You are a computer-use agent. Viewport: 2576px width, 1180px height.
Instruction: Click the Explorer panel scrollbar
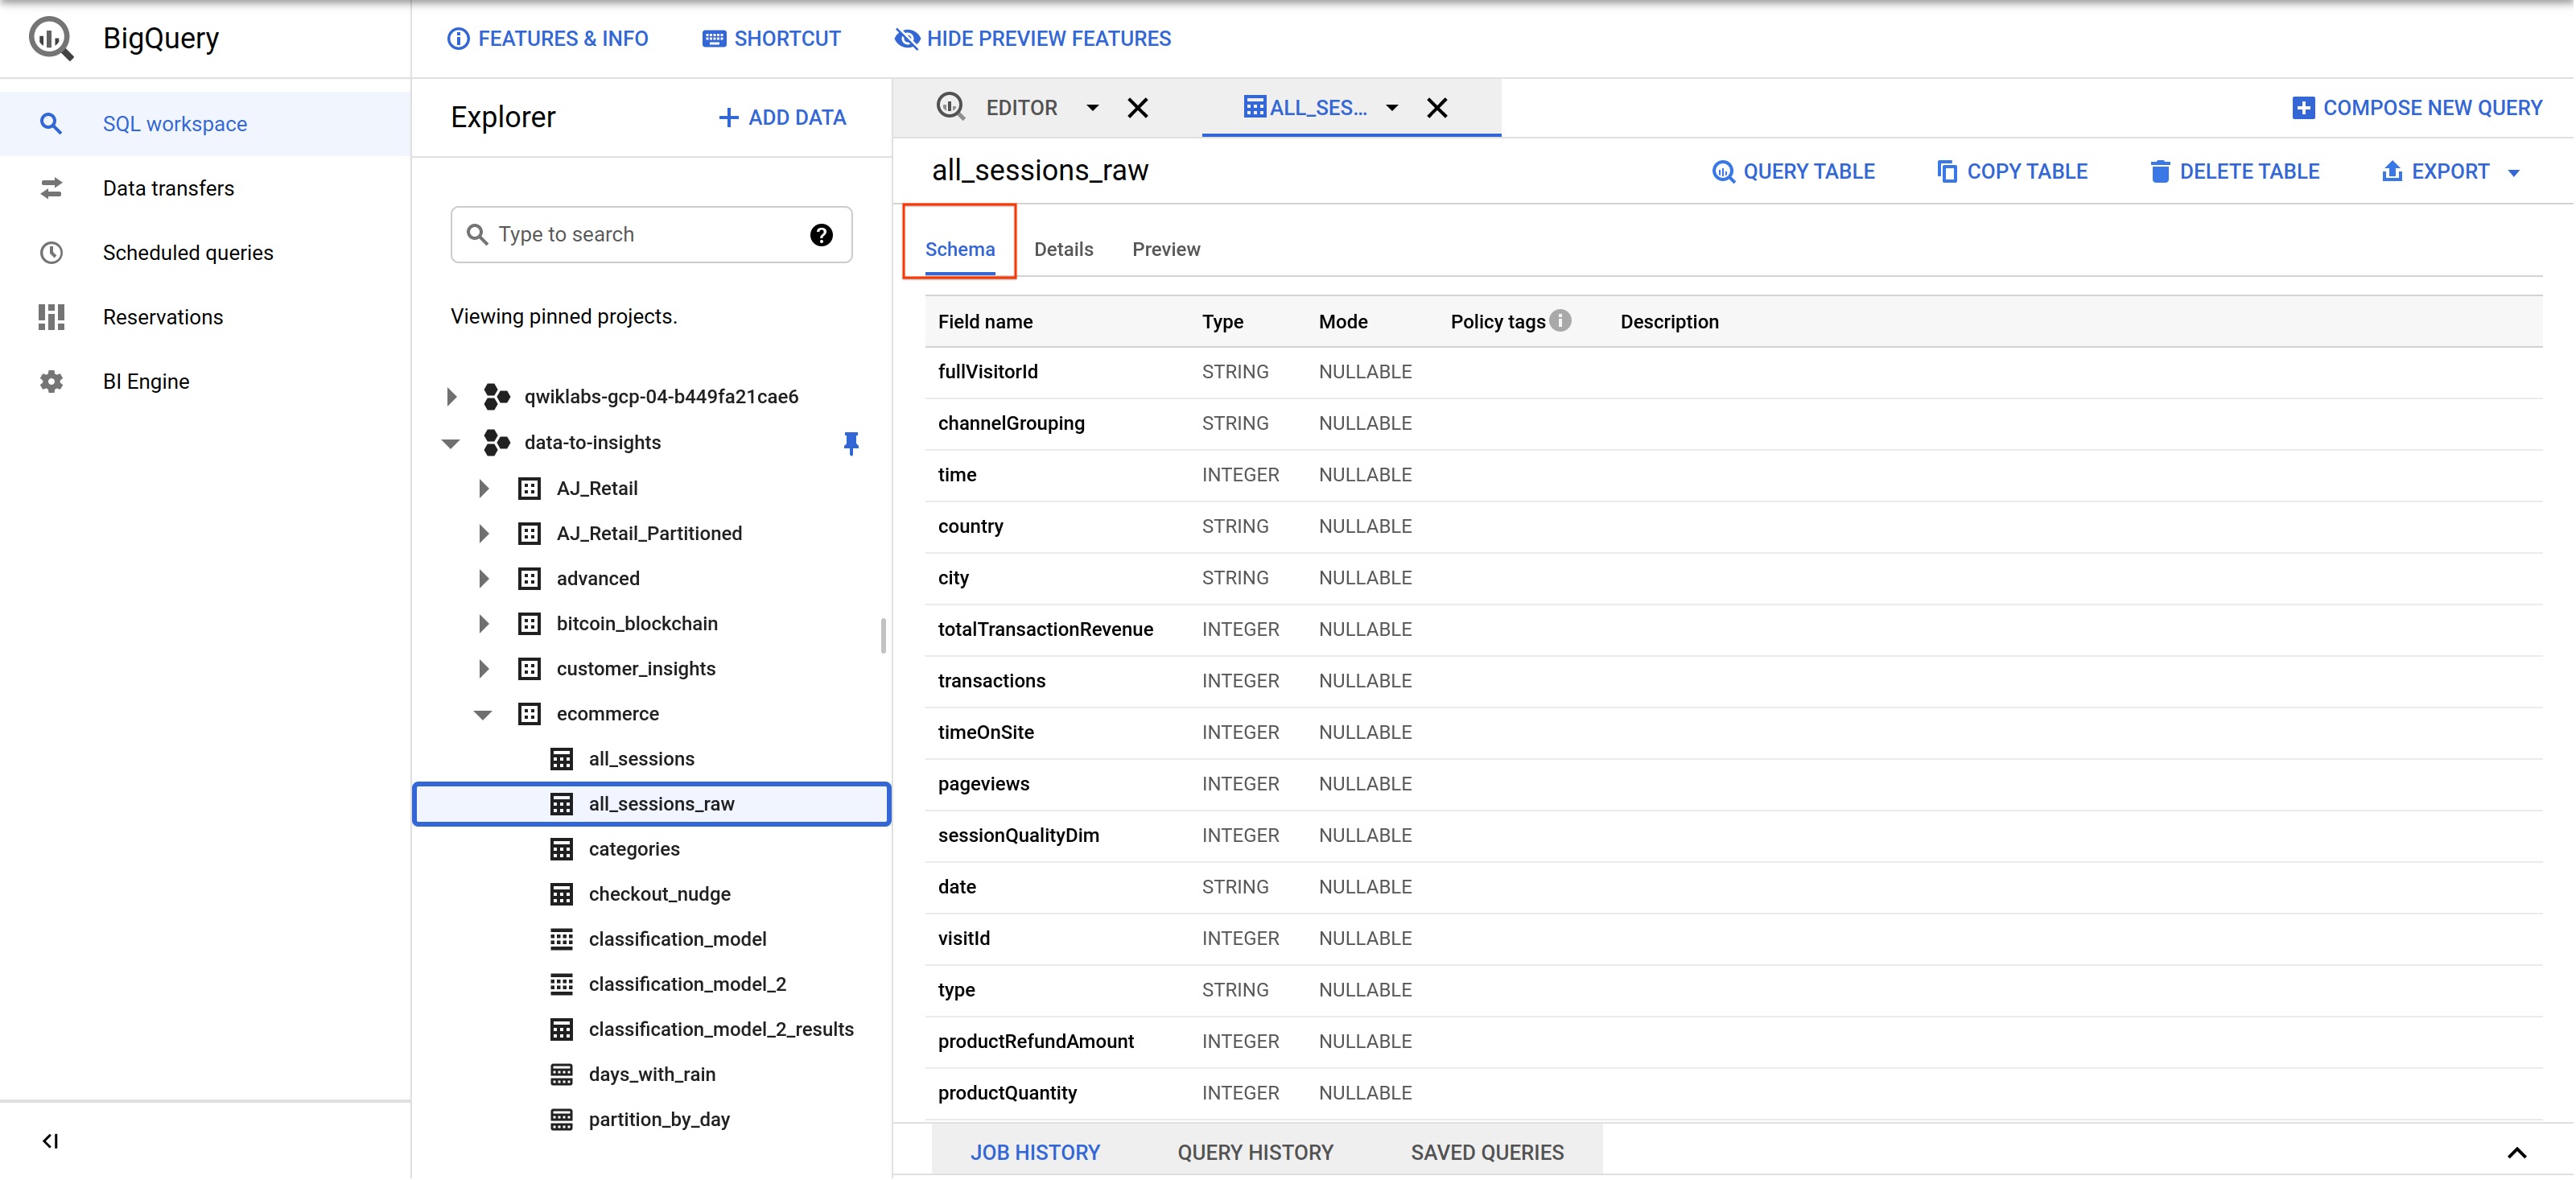pos(883,636)
